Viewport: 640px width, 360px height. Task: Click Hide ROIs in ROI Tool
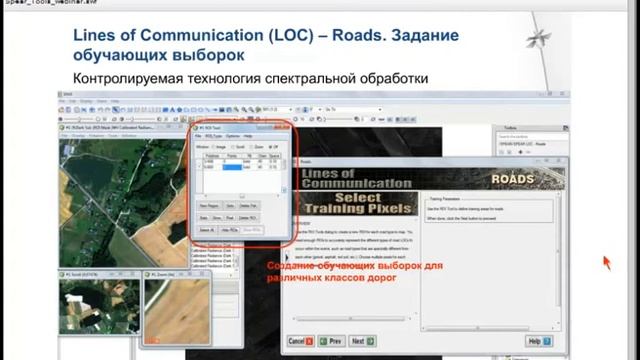tap(229, 230)
